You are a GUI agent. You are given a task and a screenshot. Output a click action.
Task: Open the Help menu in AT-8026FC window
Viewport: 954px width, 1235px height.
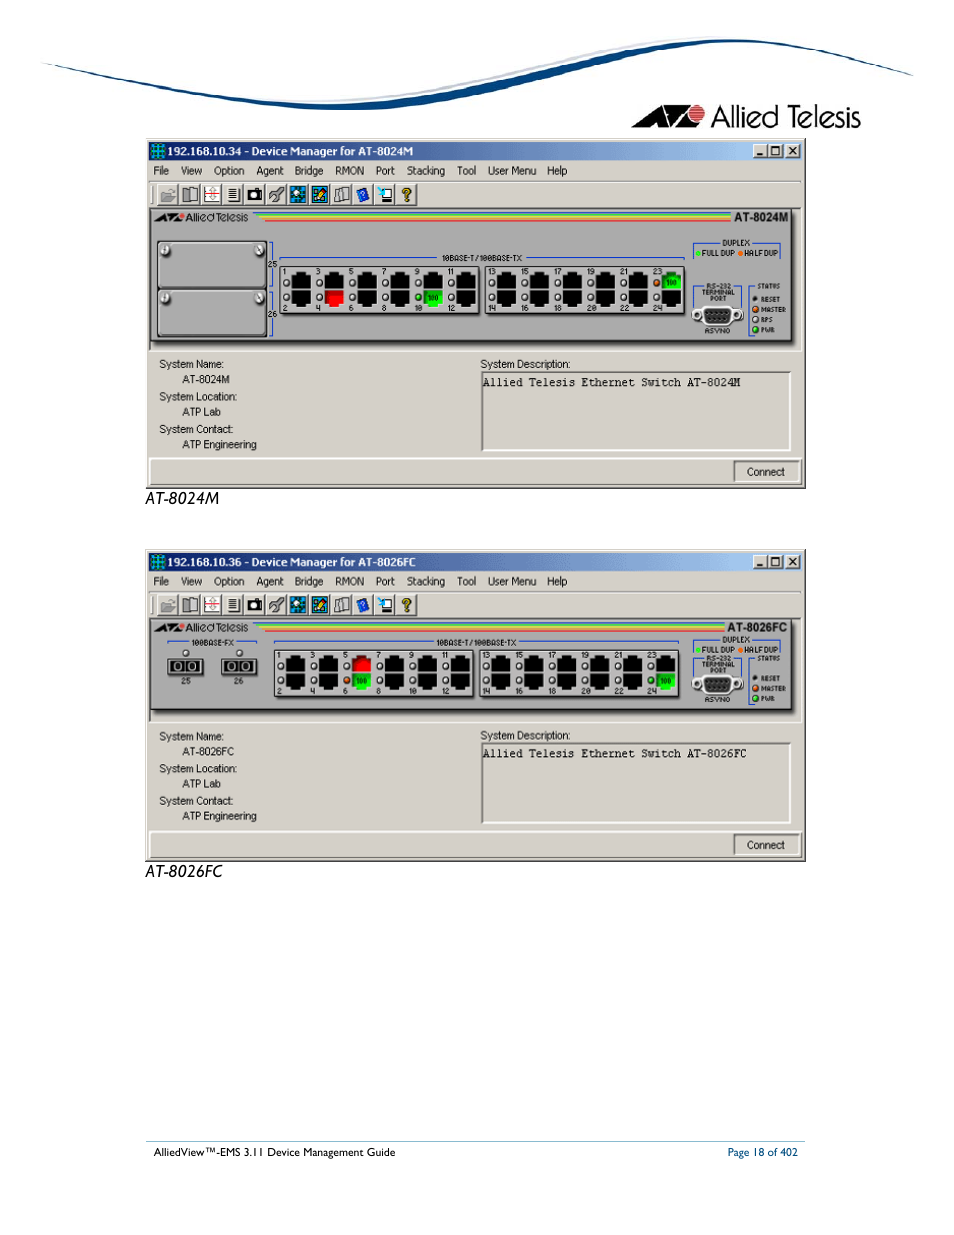557,581
